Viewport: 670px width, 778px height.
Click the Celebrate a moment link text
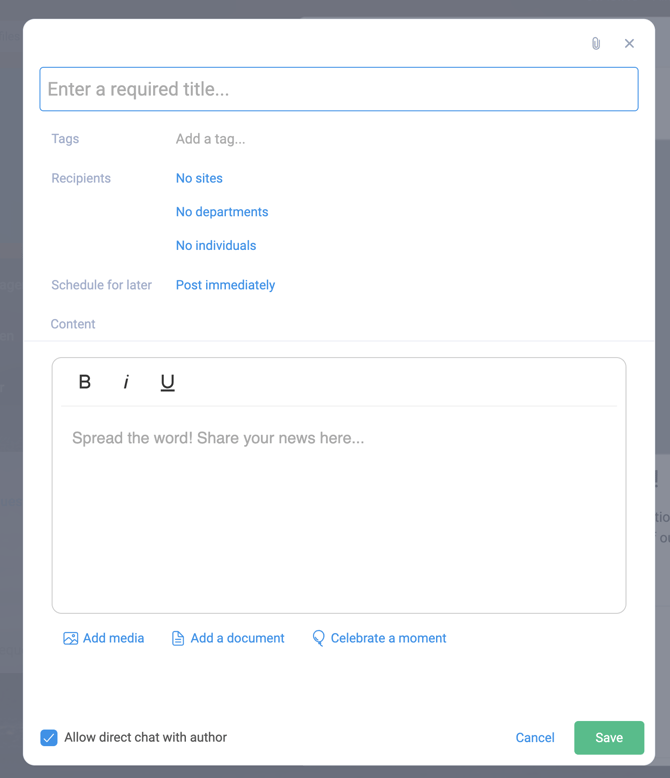coord(389,639)
